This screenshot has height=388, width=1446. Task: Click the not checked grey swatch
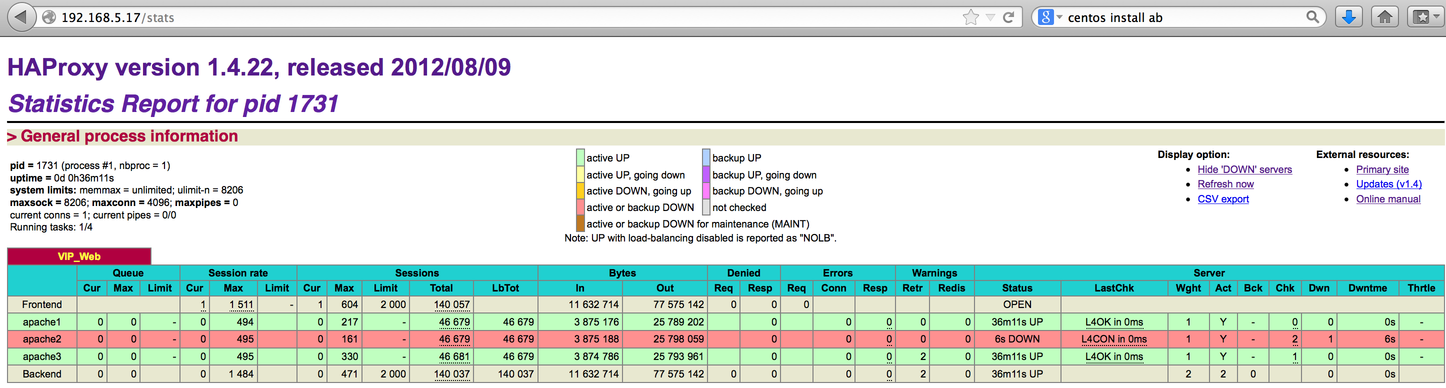[706, 207]
